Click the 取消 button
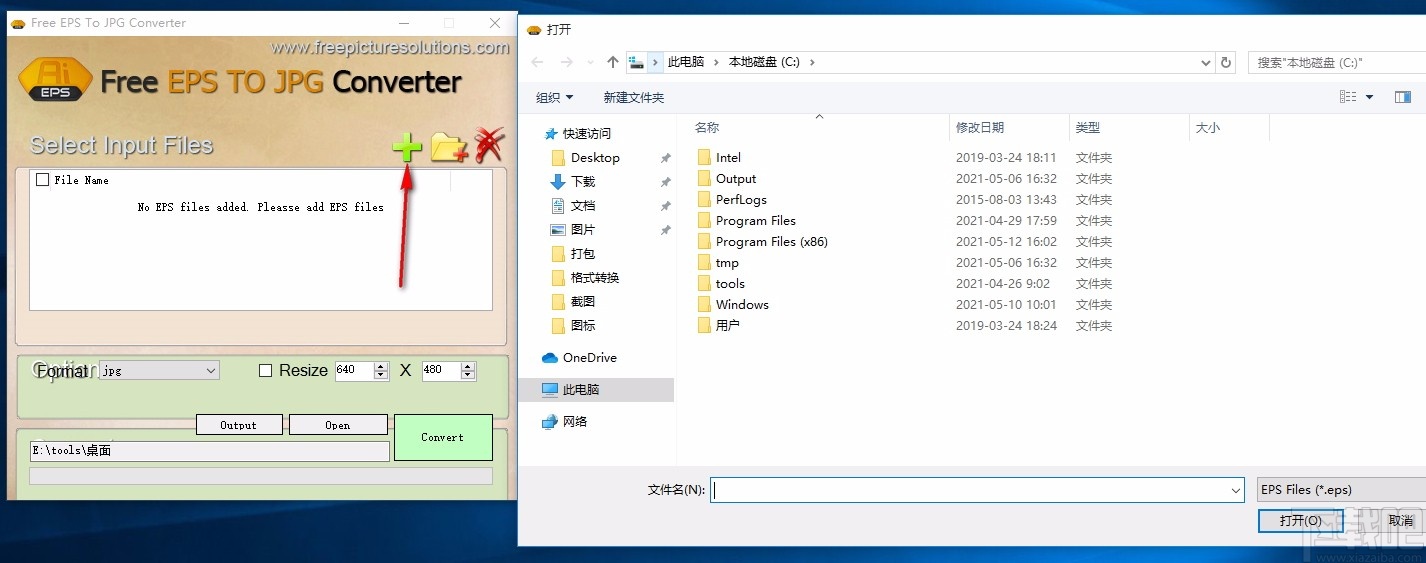The width and height of the screenshot is (1426, 563). tap(1401, 521)
